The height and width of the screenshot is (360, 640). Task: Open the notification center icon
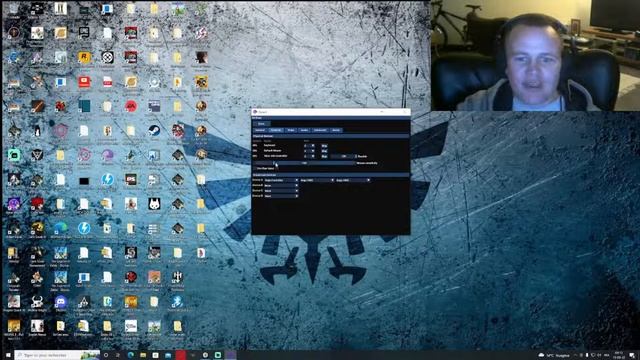(632, 356)
